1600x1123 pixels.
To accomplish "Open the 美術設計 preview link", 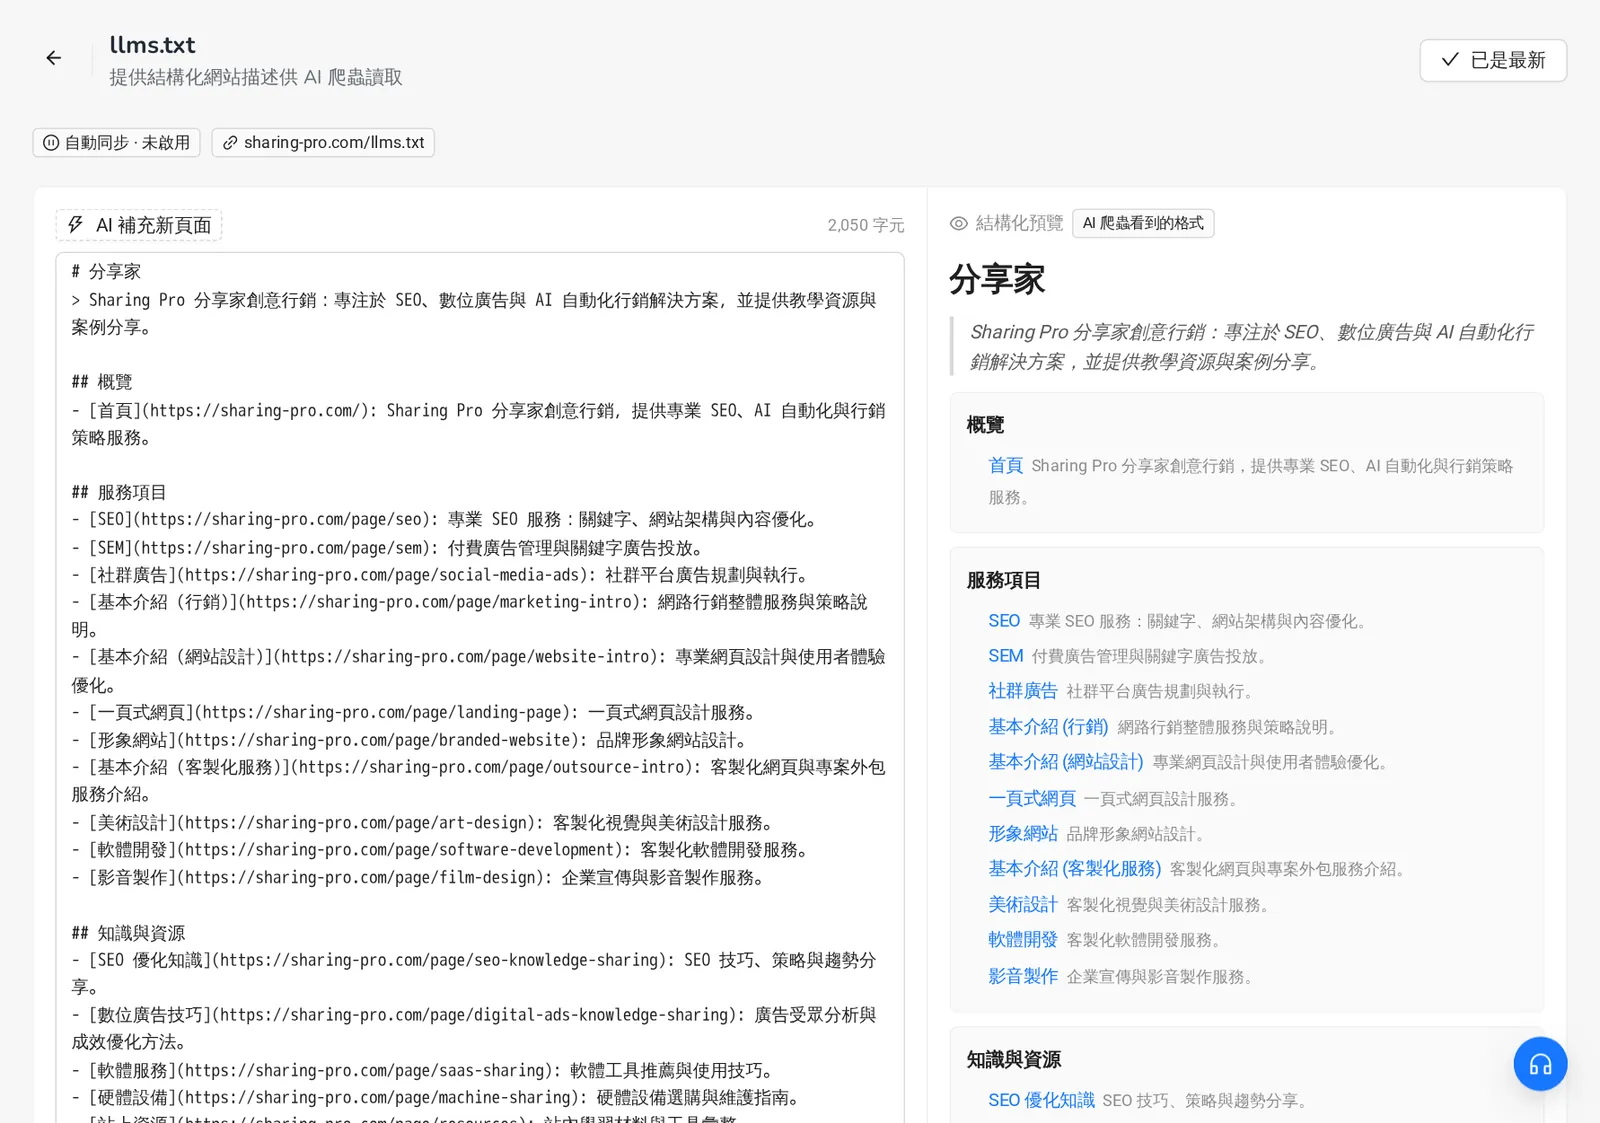I will click(x=1022, y=905).
